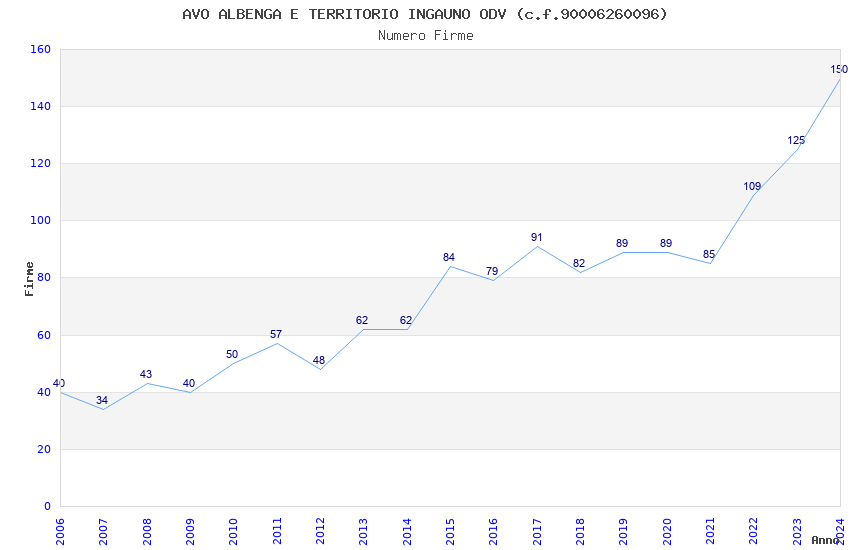Choose the 2017 year label
This screenshot has height=550, width=850.
(x=537, y=532)
